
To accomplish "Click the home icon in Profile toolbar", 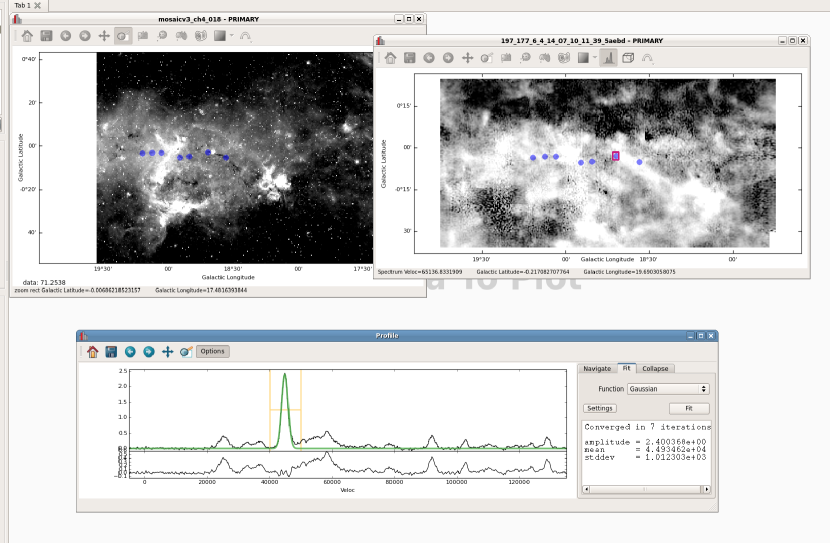I will tap(93, 352).
